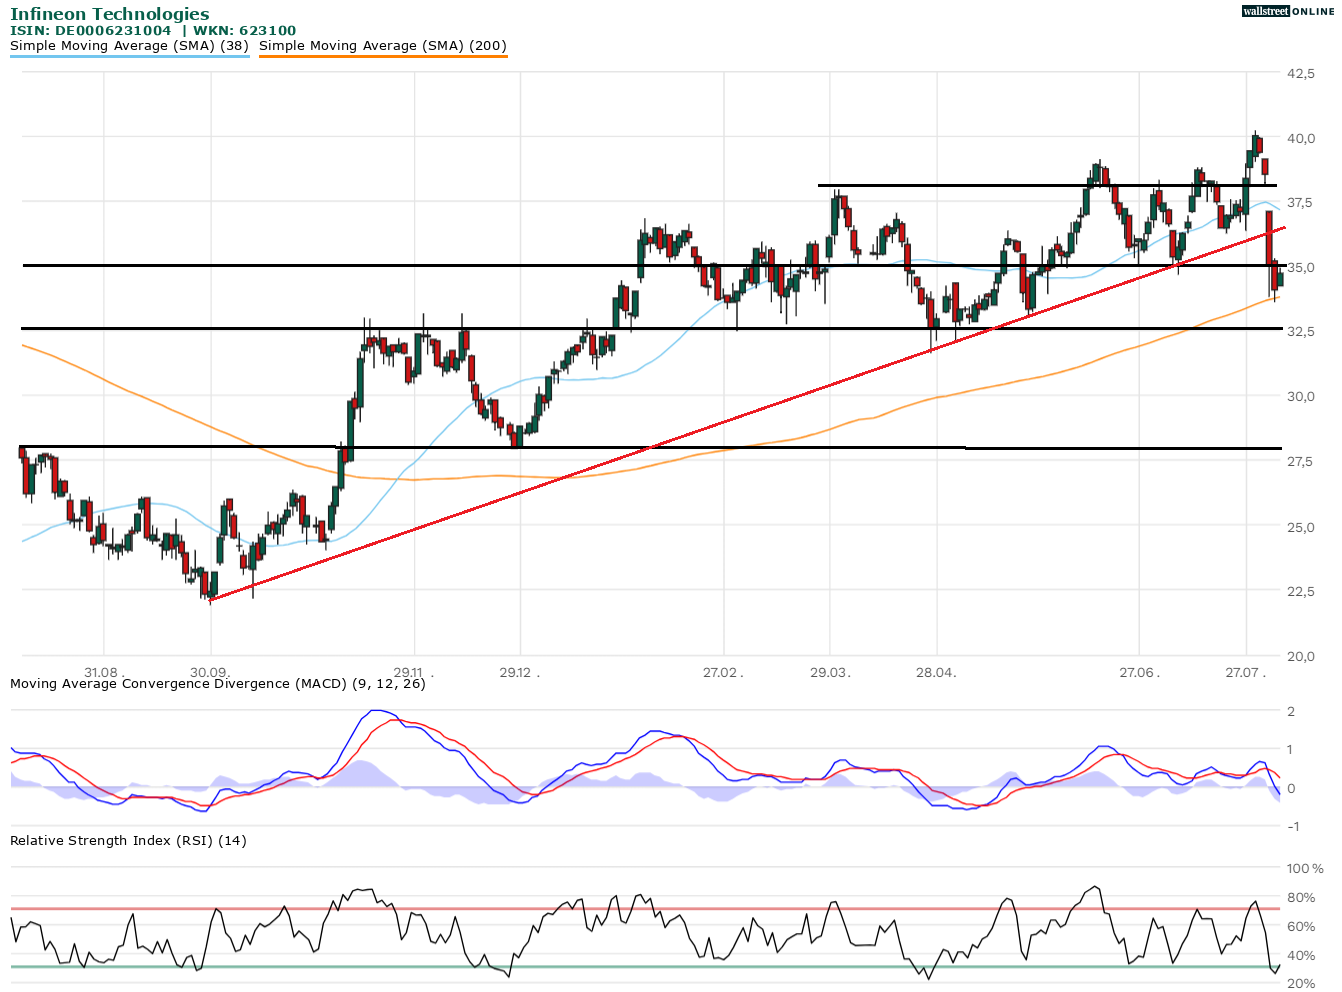Click the 27.07. date axis label
Image resolution: width=1342 pixels, height=992 pixels.
click(1247, 672)
